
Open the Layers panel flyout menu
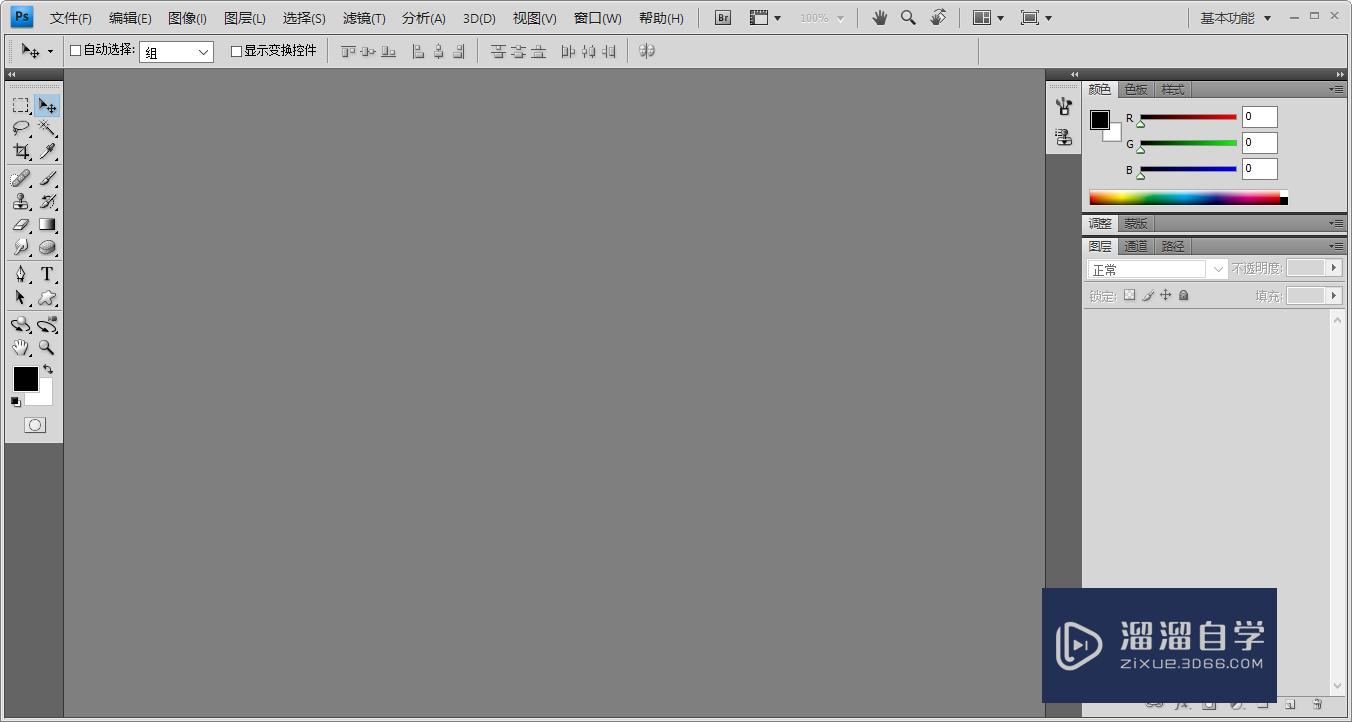coord(1336,246)
